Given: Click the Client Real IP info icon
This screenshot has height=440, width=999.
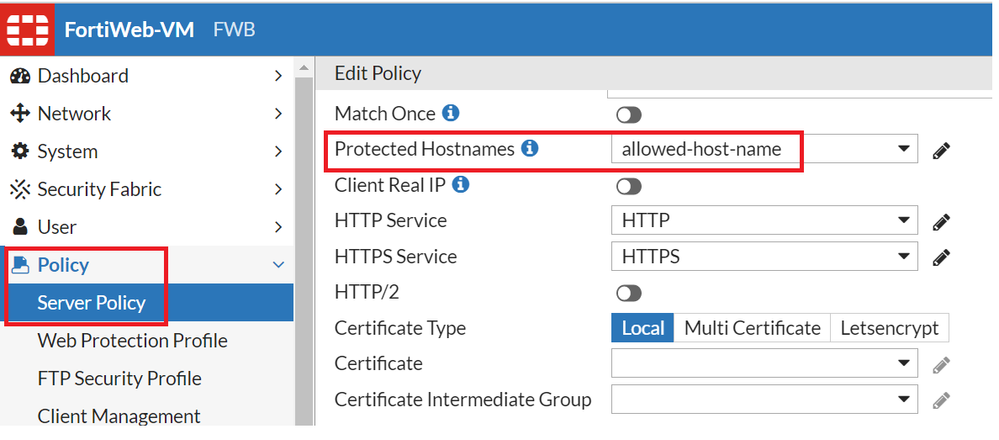Looking at the screenshot, I should [461, 185].
